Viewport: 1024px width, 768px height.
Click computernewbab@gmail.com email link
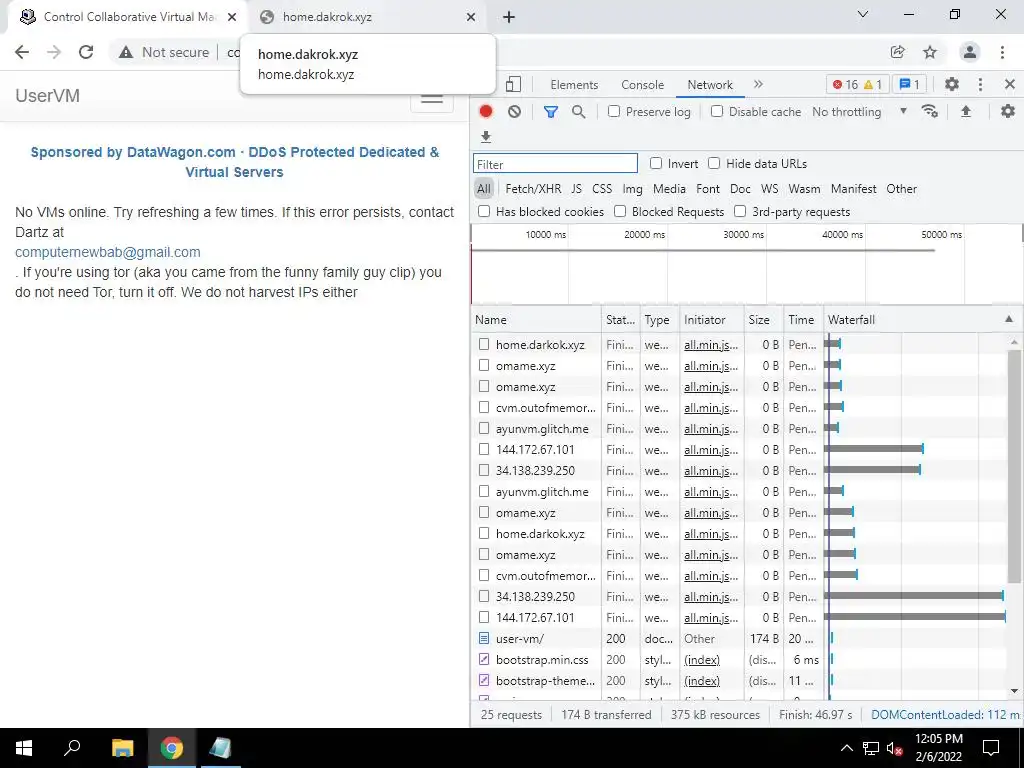tap(108, 252)
